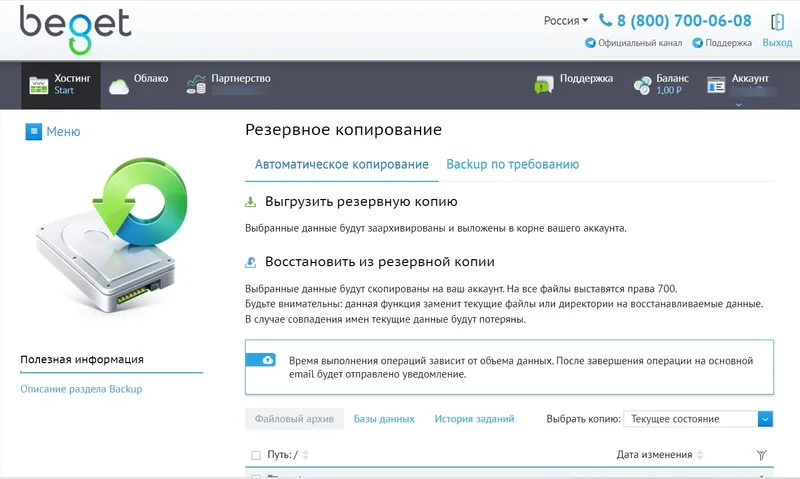Viewport: 800px width, 479px height.
Task: Click the phone number 8 (800) 700-06-08
Action: 684,21
